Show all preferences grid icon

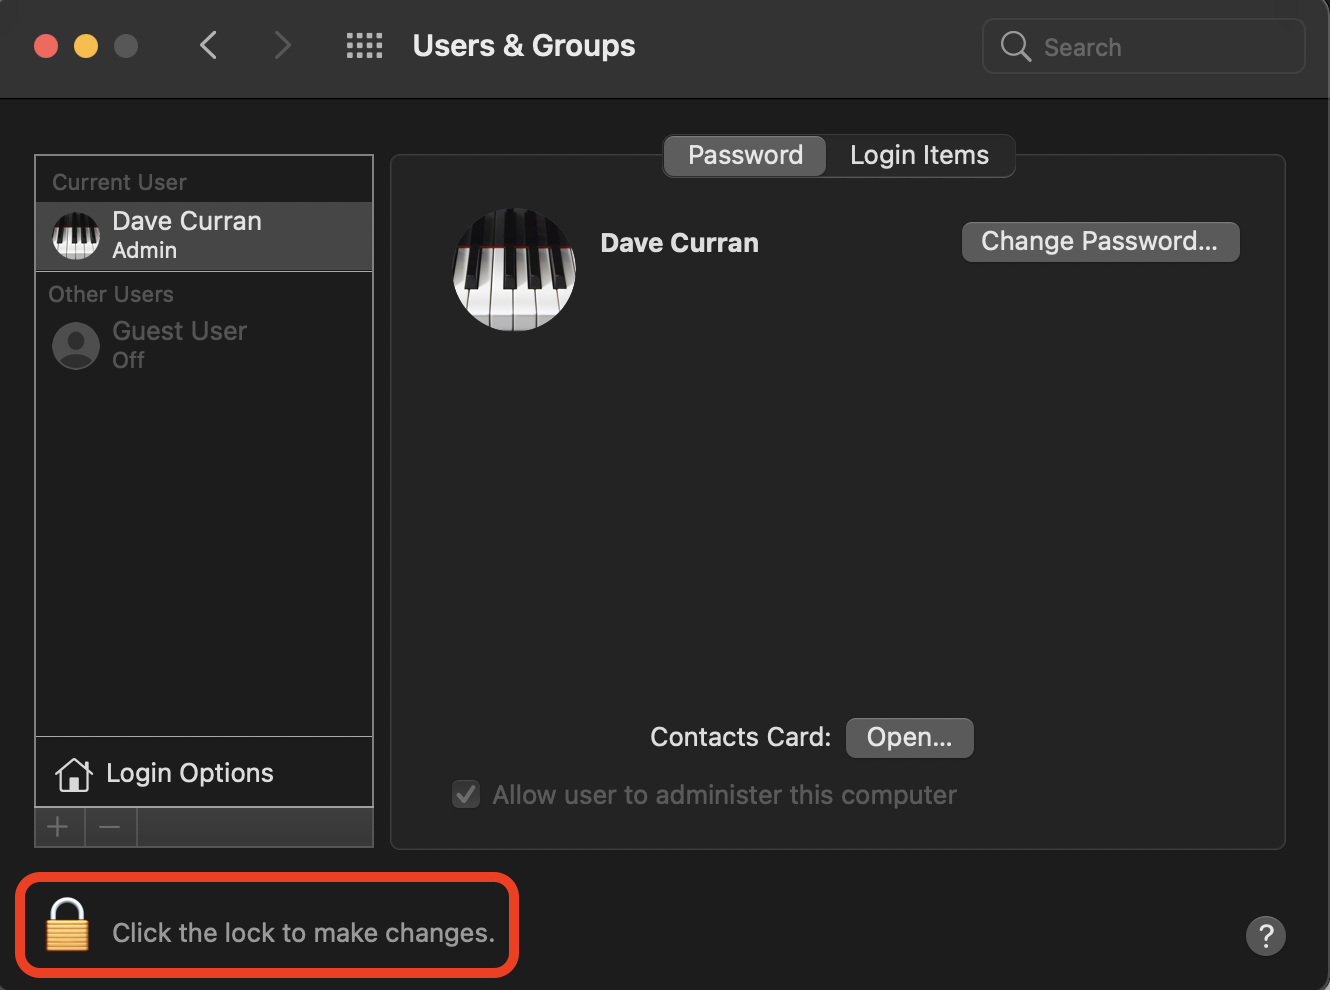(364, 46)
